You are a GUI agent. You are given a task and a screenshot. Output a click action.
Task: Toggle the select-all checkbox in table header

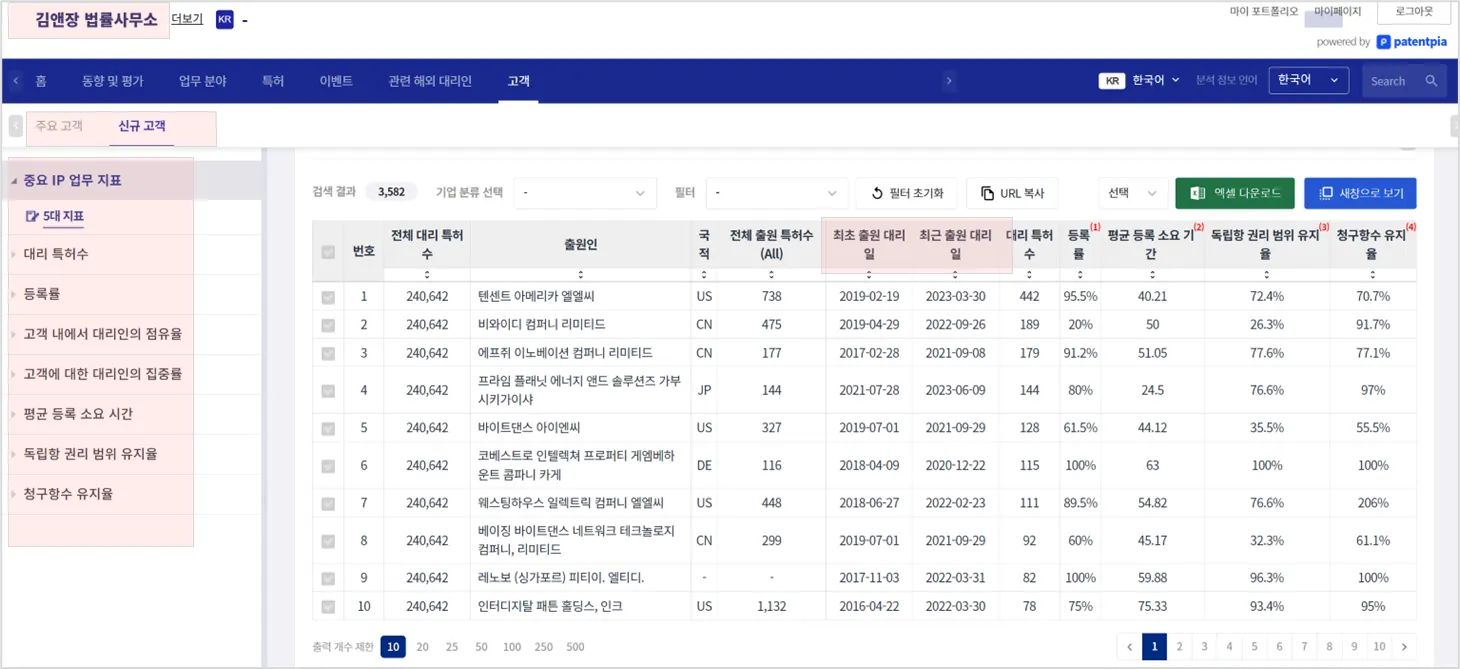[x=328, y=252]
